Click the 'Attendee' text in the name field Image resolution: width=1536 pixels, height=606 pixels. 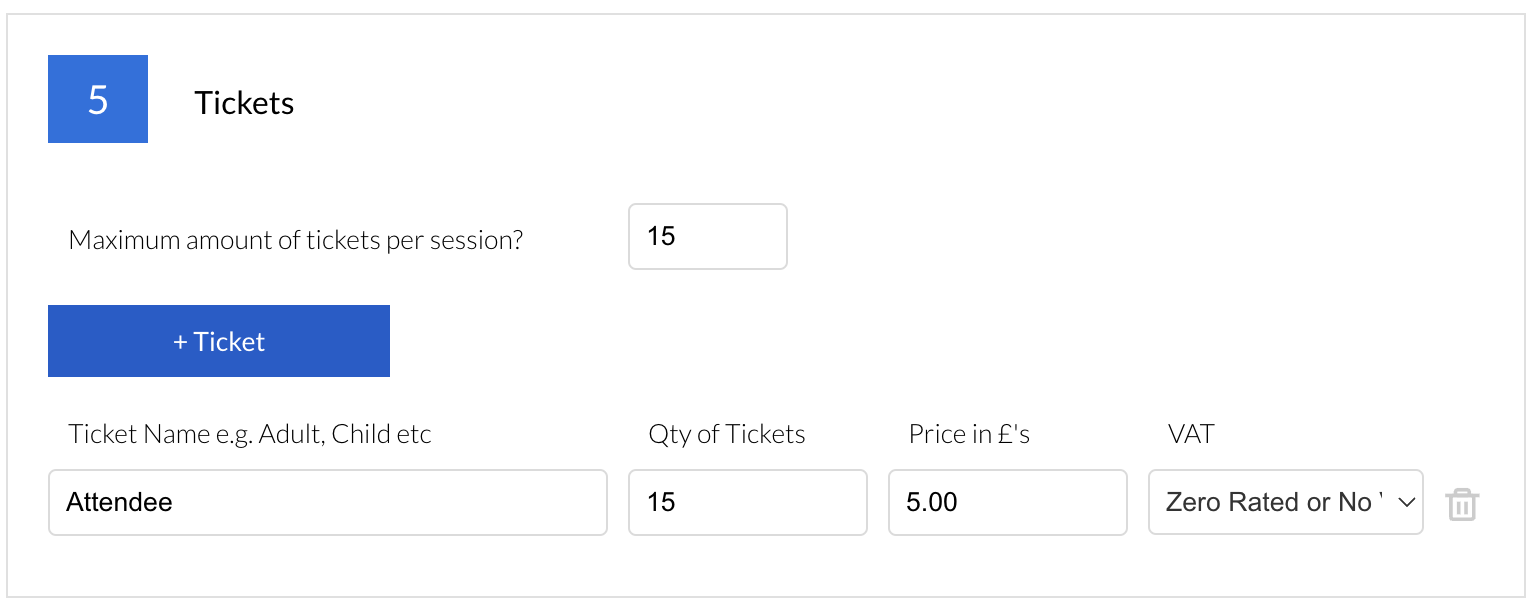click(x=120, y=502)
